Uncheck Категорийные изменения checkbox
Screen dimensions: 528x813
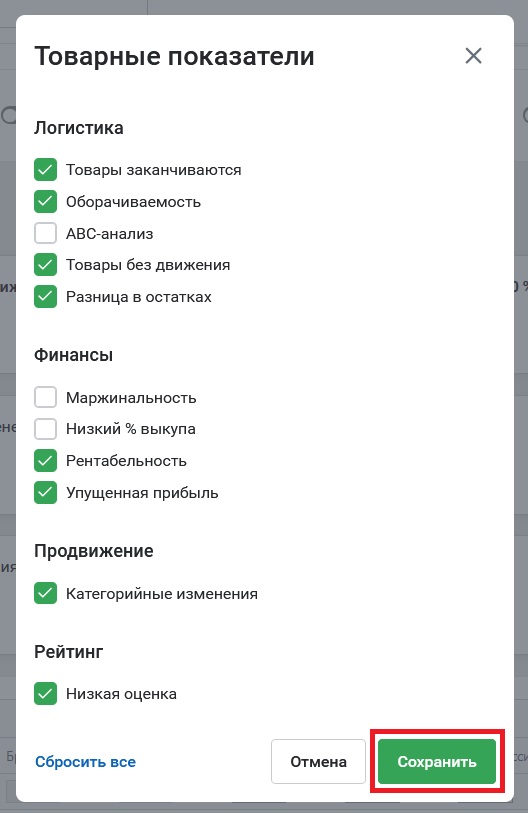(x=46, y=594)
